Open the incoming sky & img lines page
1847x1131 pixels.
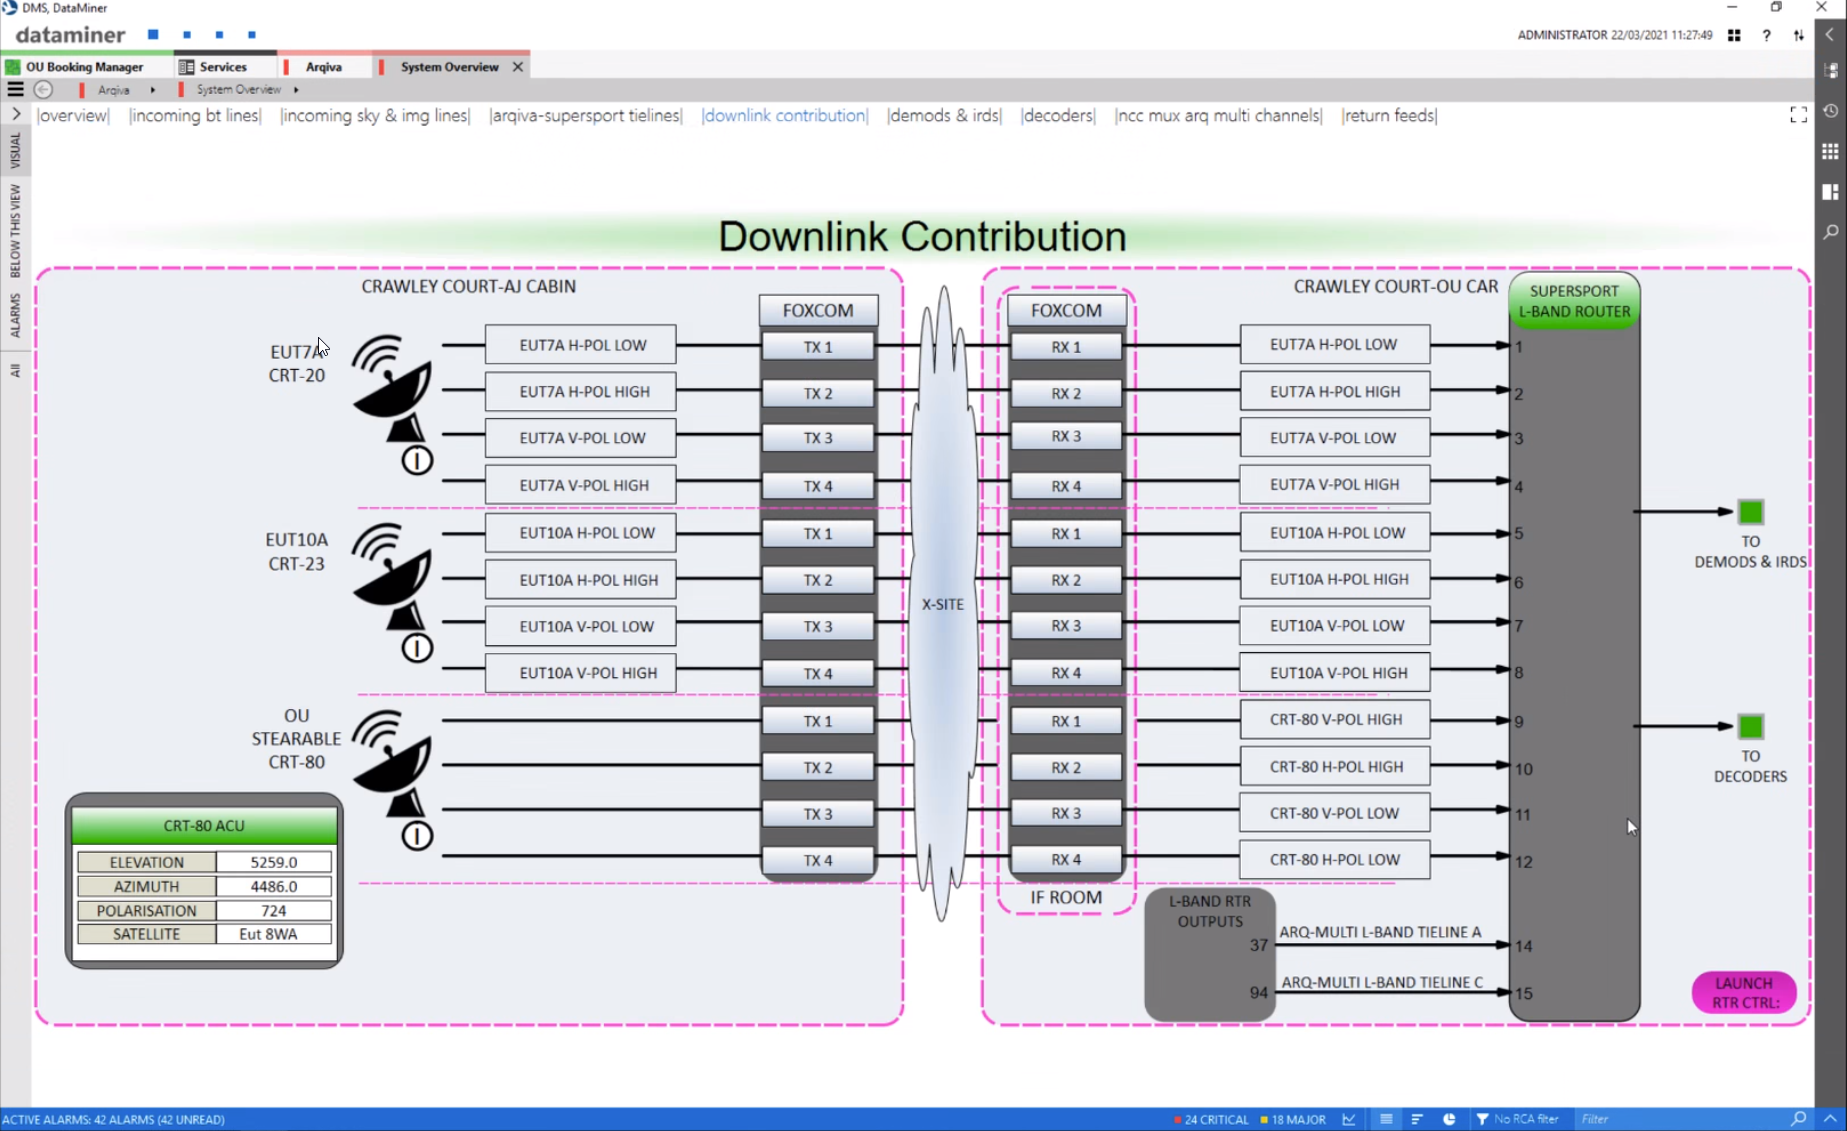(375, 116)
